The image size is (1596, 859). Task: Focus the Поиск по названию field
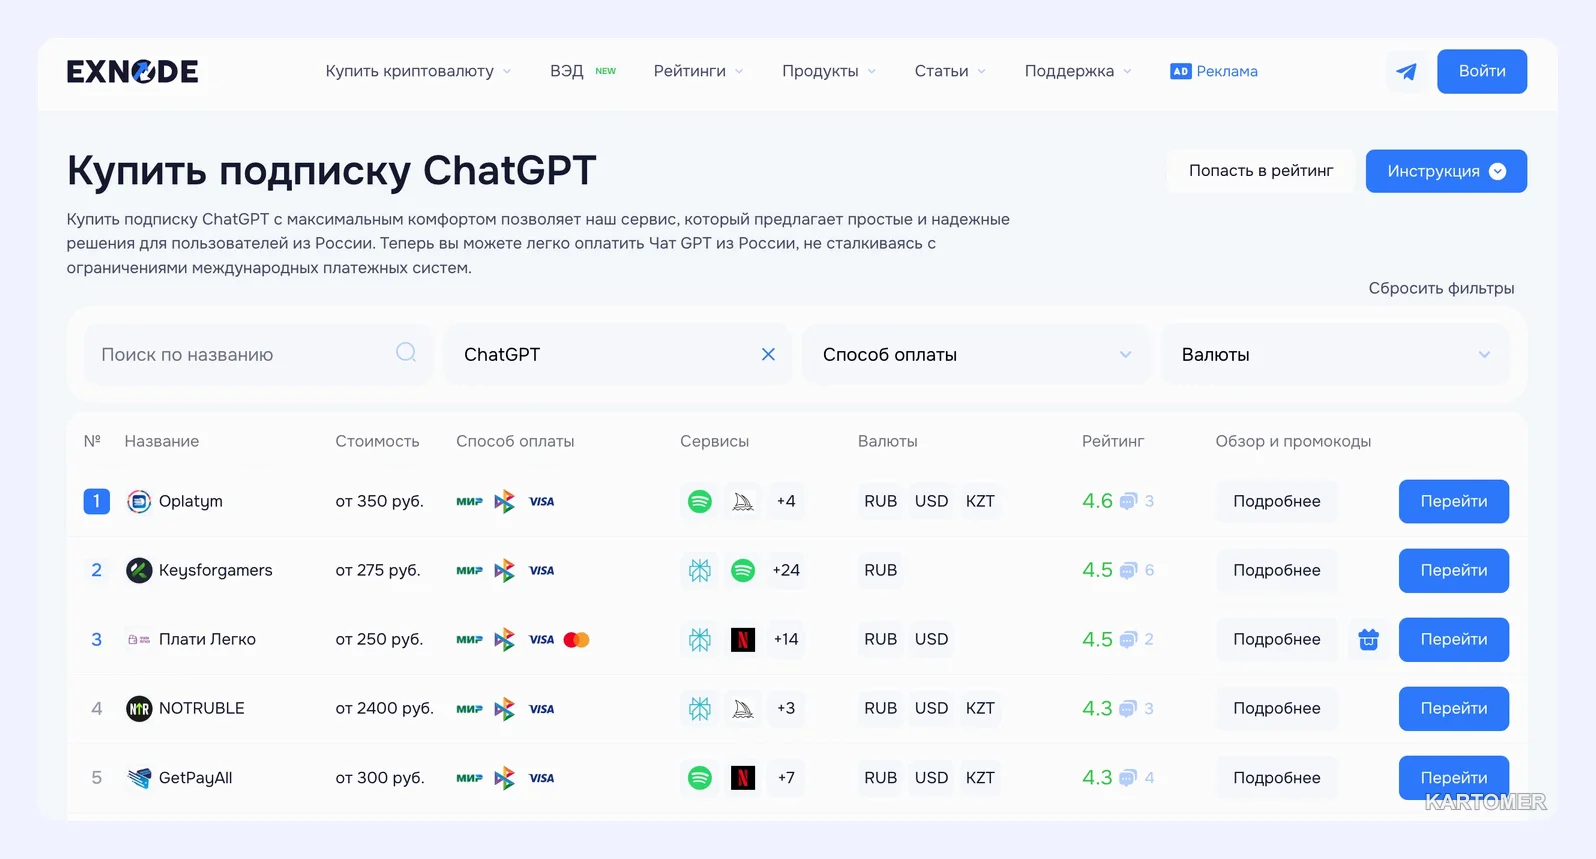pos(259,354)
